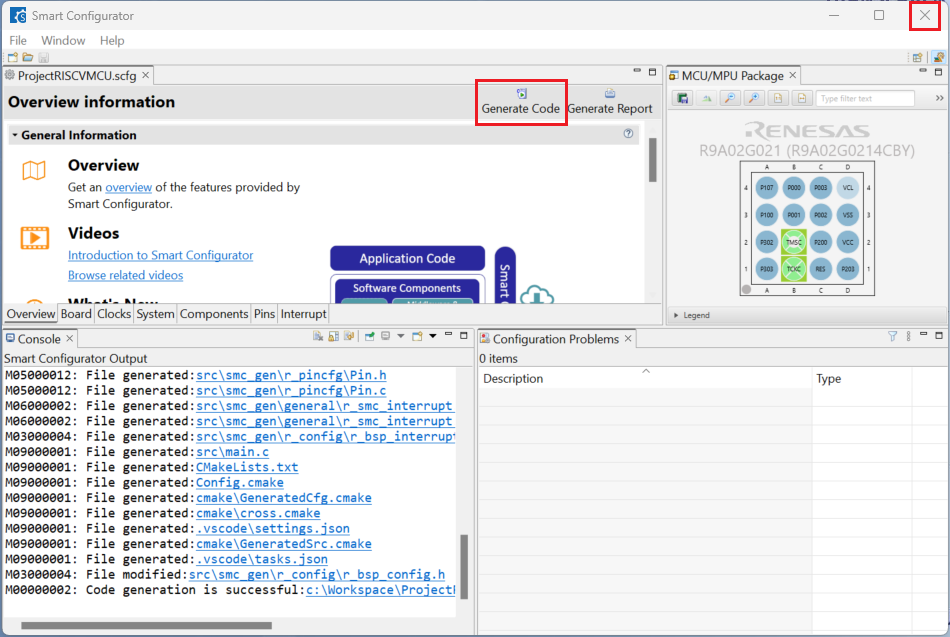The height and width of the screenshot is (637, 950).
Task: Click the fit-height package view icon
Action: pyautogui.click(x=778, y=98)
